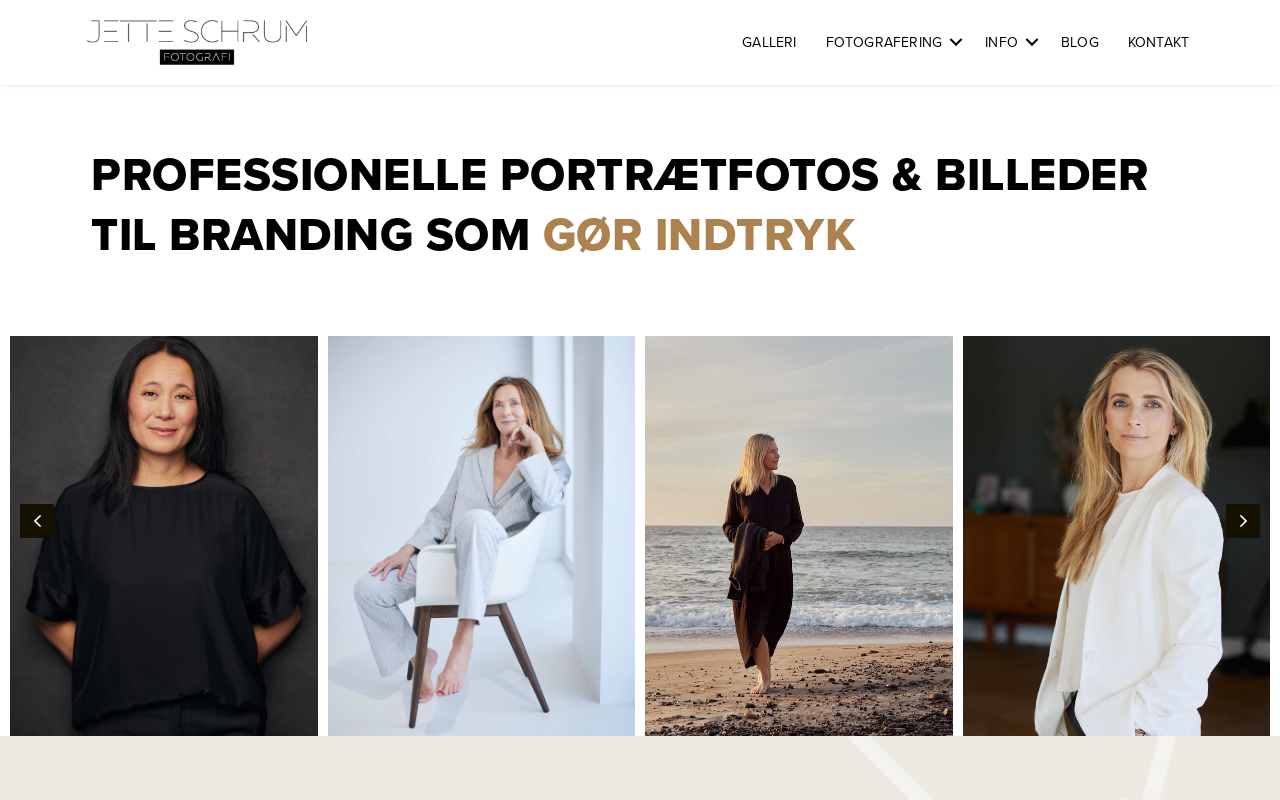Open portrait of blonde woman in white blazer
The width and height of the screenshot is (1280, 800).
(x=1116, y=536)
